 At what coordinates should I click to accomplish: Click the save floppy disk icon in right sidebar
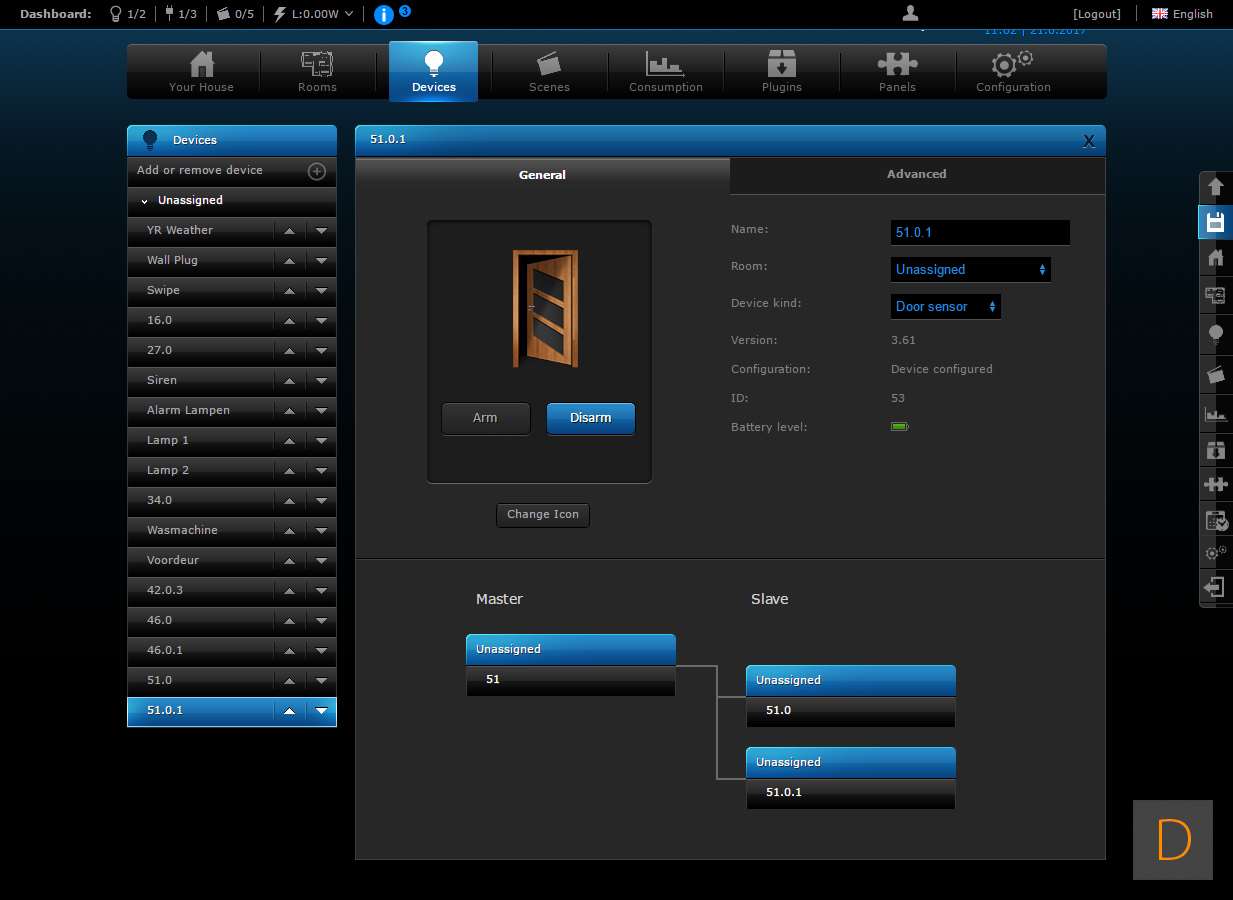1215,222
